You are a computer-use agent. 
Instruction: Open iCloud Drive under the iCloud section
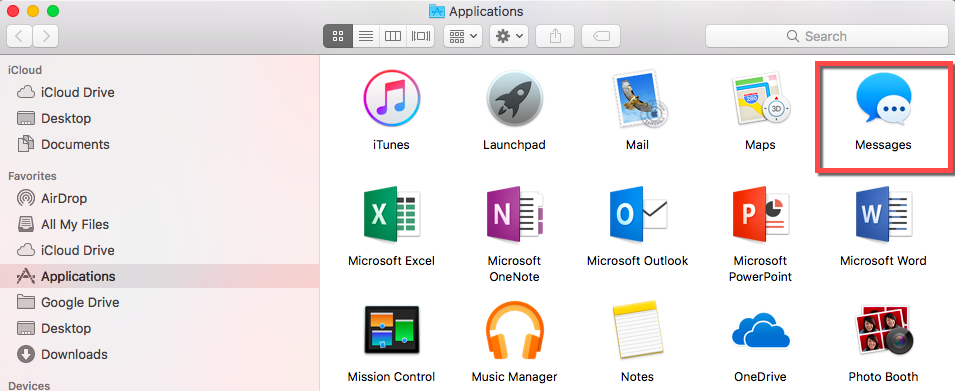point(160,92)
